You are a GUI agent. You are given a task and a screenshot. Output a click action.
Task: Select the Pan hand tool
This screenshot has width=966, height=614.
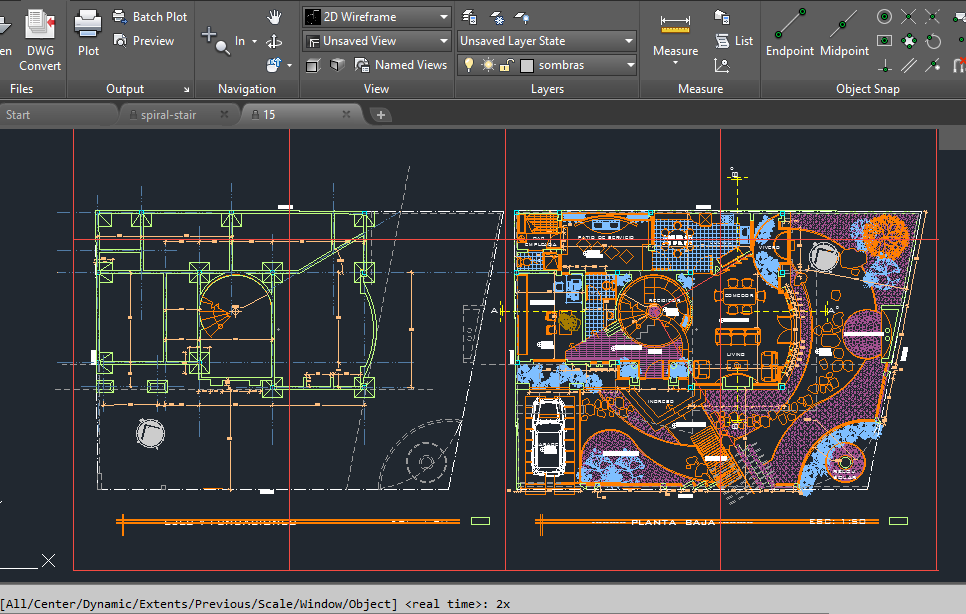coord(274,17)
